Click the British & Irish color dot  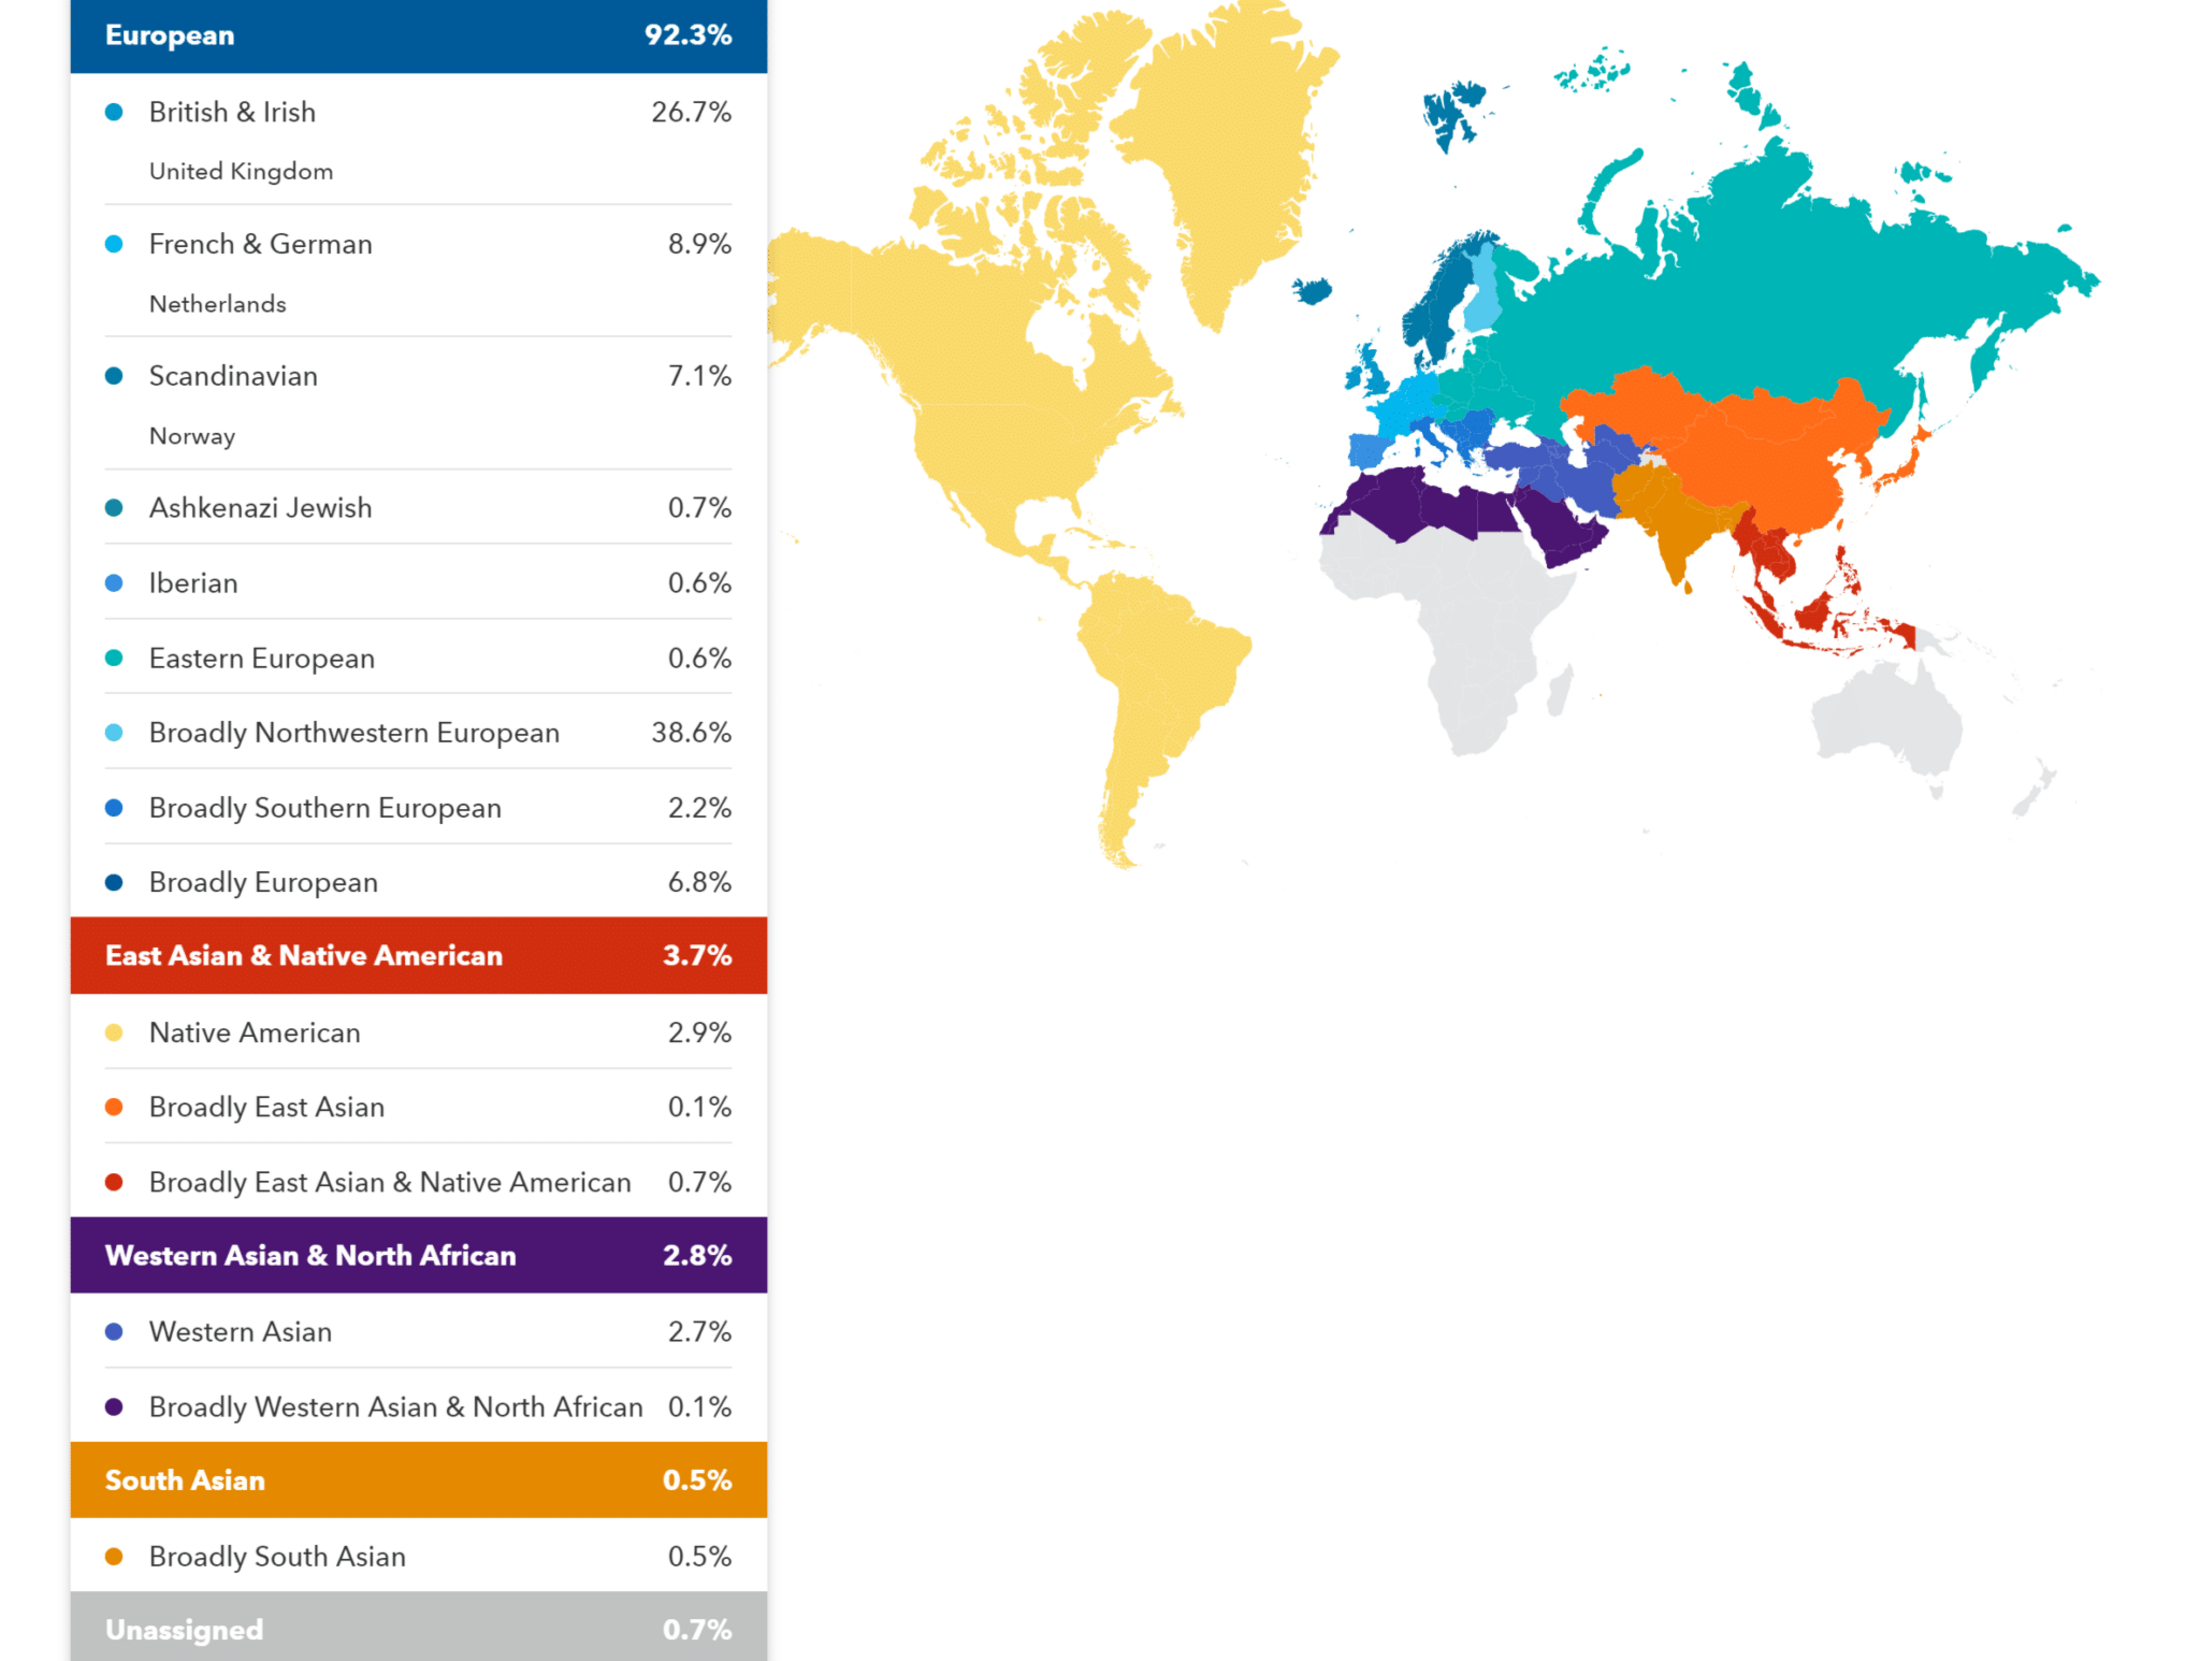pos(114,112)
